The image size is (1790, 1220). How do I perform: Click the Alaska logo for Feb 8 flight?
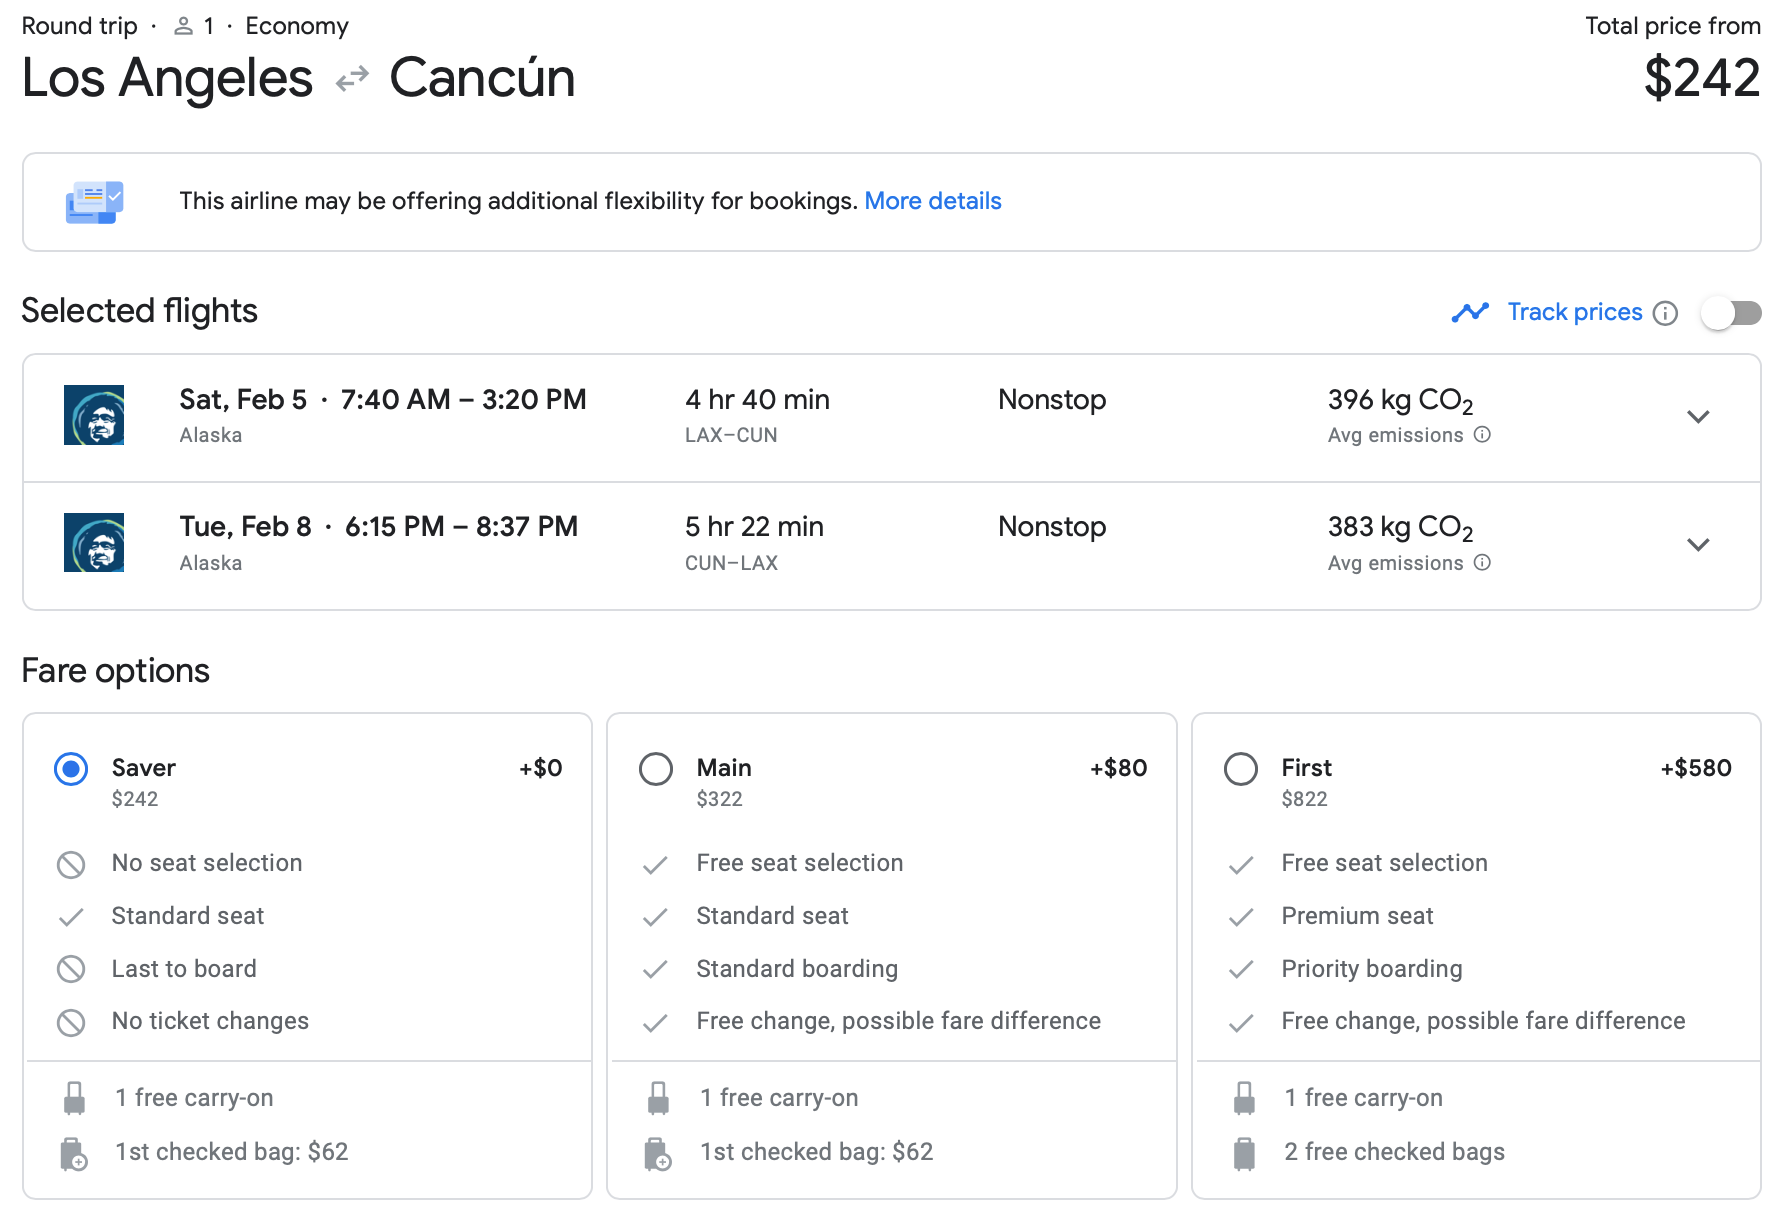click(94, 543)
